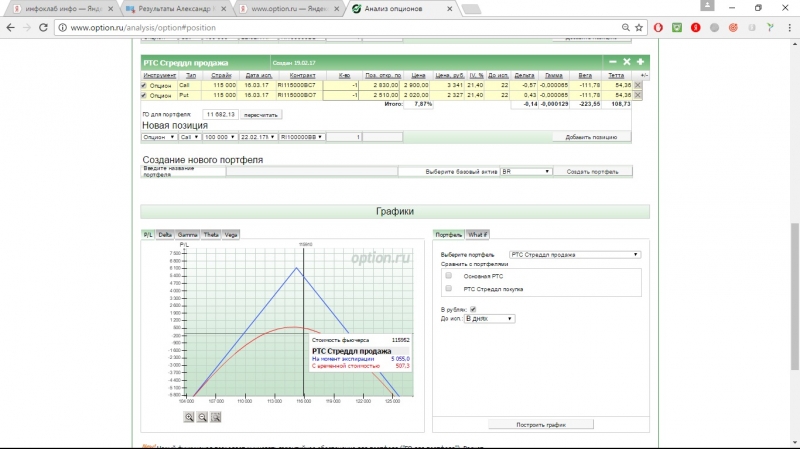Check РТС Стреддл покупка comparison portfolio

coord(448,288)
